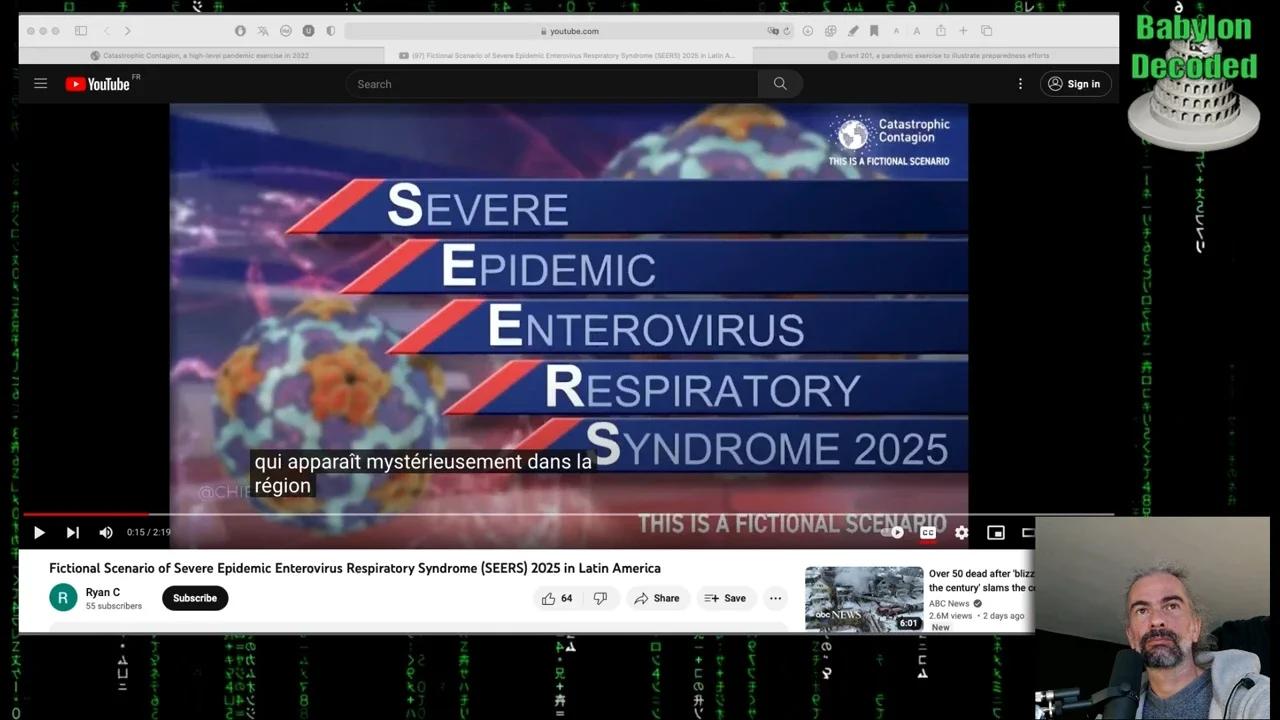The height and width of the screenshot is (720, 1280).
Task: Open the ABC News blizzard video thumbnail
Action: click(x=864, y=599)
